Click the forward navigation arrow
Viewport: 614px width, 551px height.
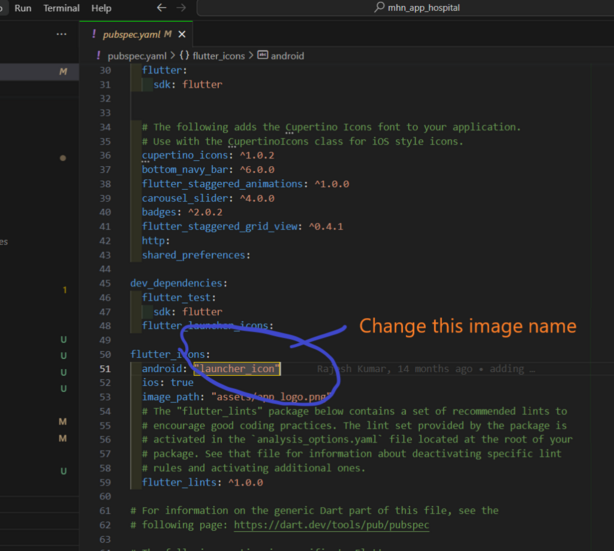181,8
